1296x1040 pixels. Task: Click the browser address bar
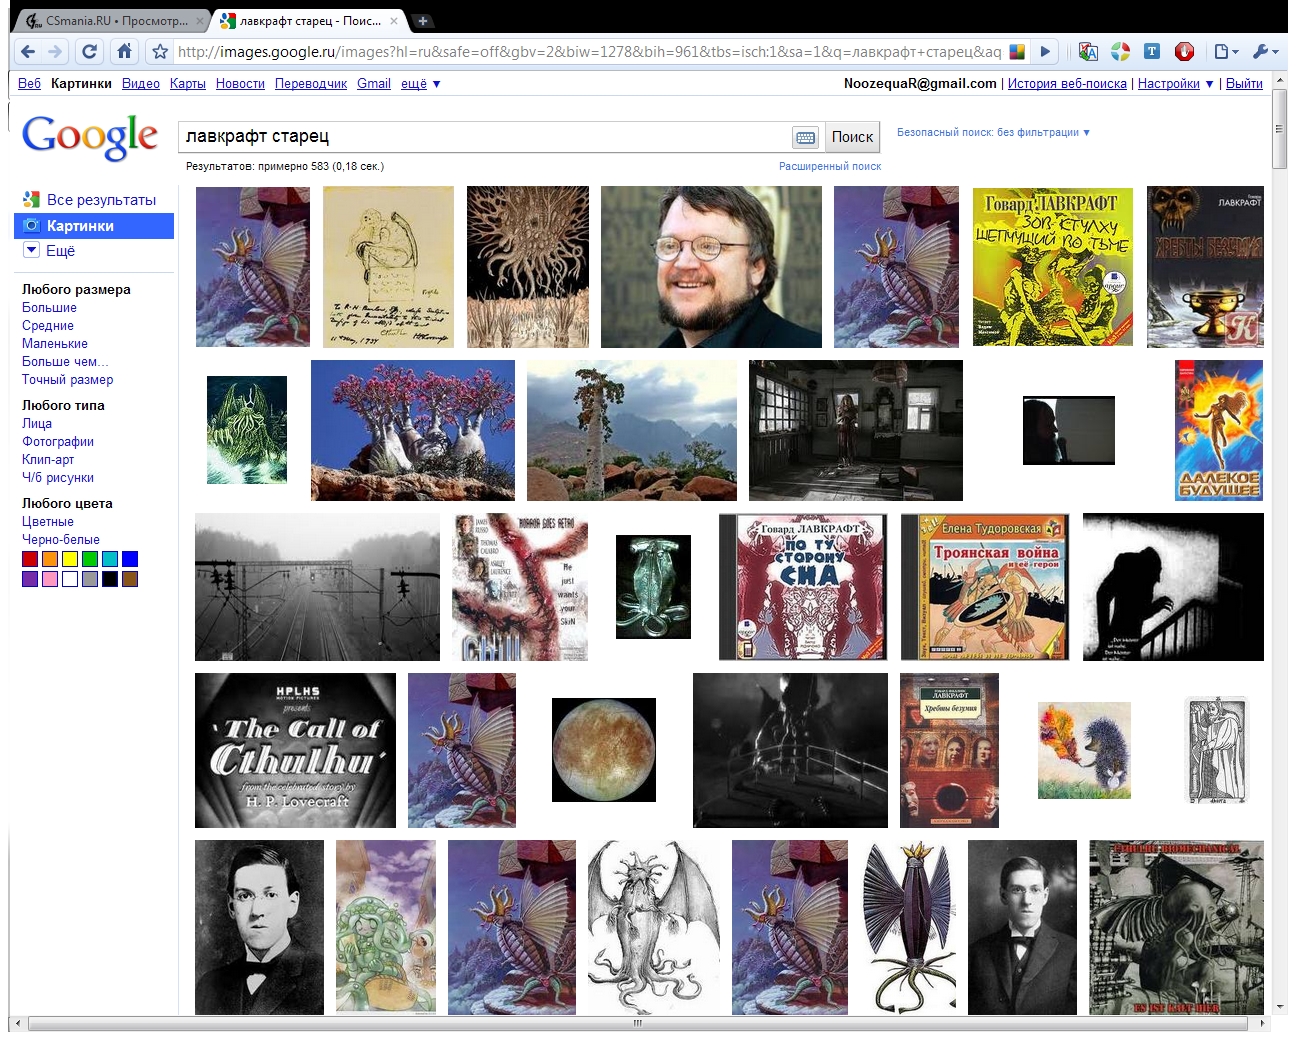coord(588,52)
